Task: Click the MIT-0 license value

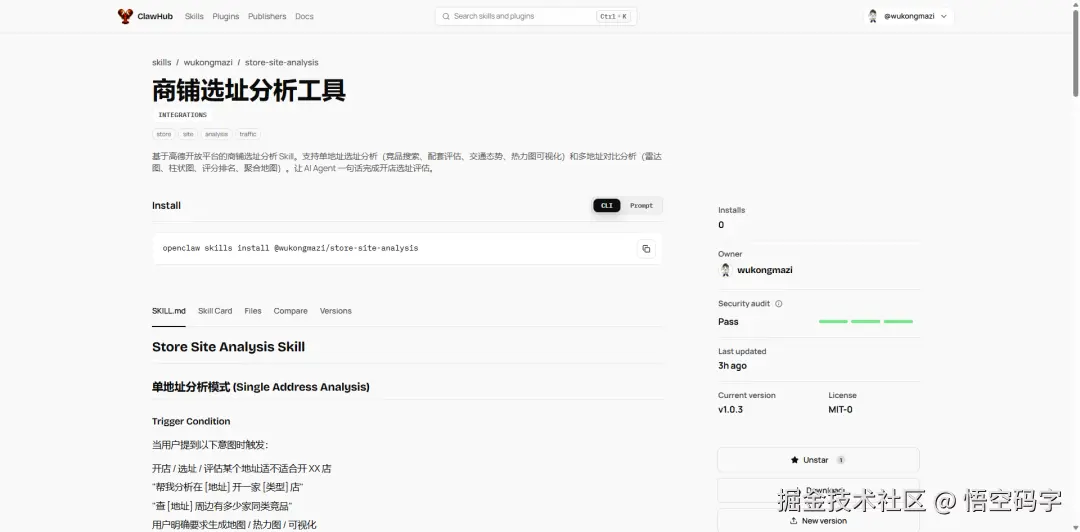Action: 840,409
